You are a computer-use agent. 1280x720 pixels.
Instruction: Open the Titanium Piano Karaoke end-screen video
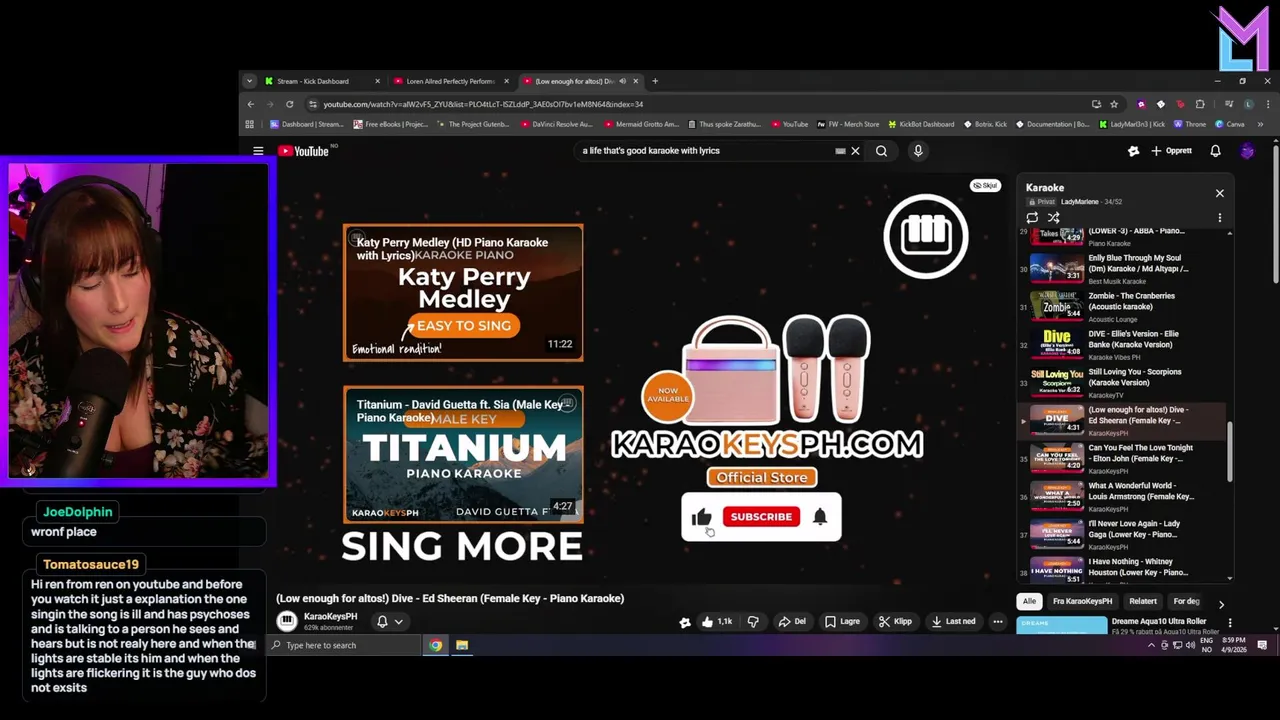(463, 455)
